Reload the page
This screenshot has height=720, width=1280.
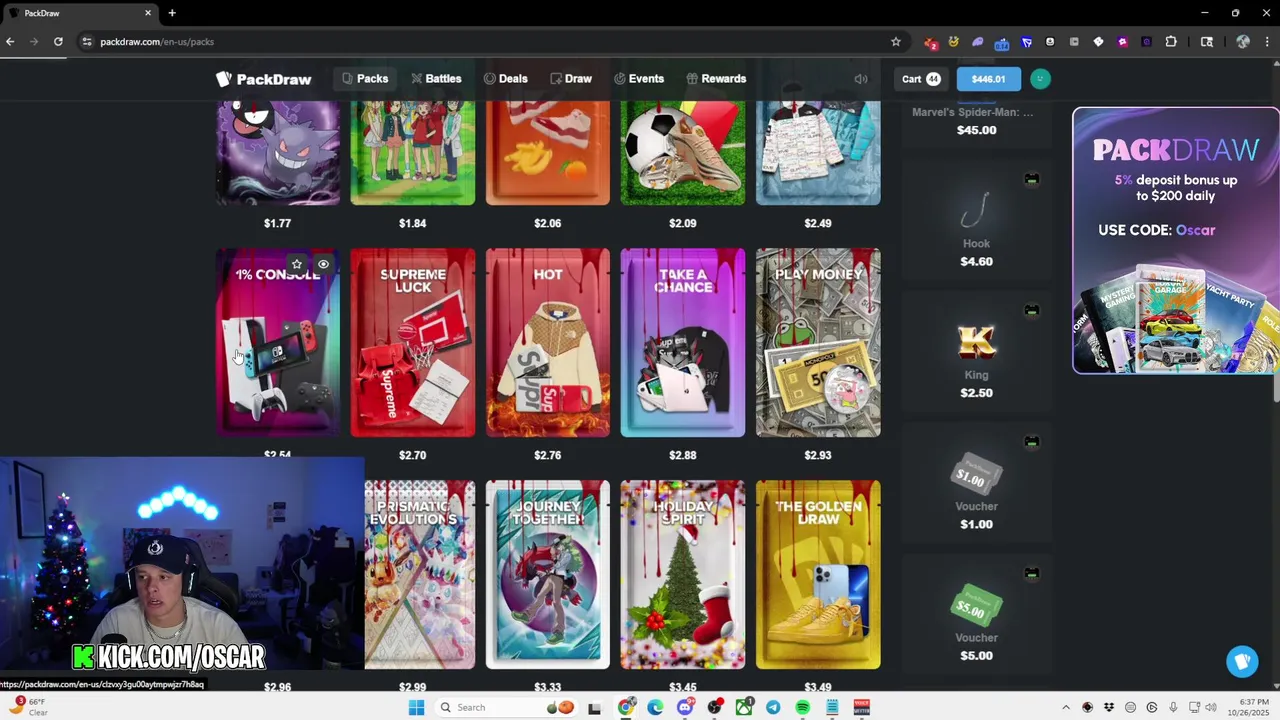coord(58,42)
